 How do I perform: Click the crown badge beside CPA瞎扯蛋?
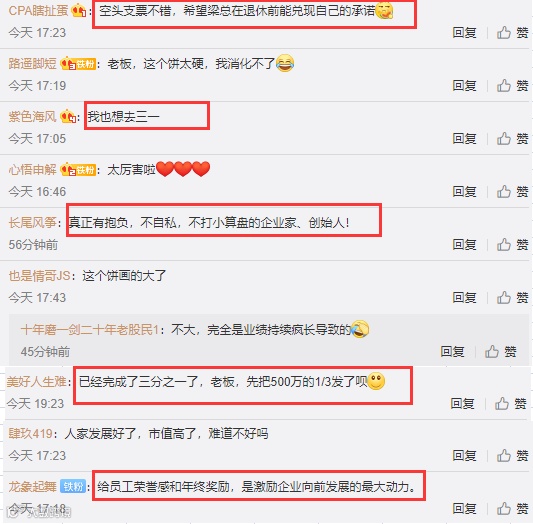[79, 11]
